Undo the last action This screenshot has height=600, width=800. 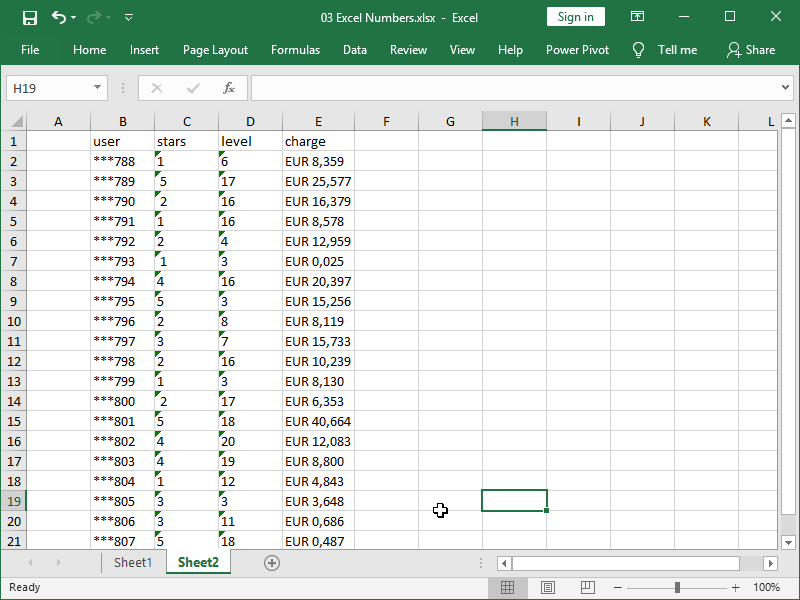pyautogui.click(x=56, y=17)
